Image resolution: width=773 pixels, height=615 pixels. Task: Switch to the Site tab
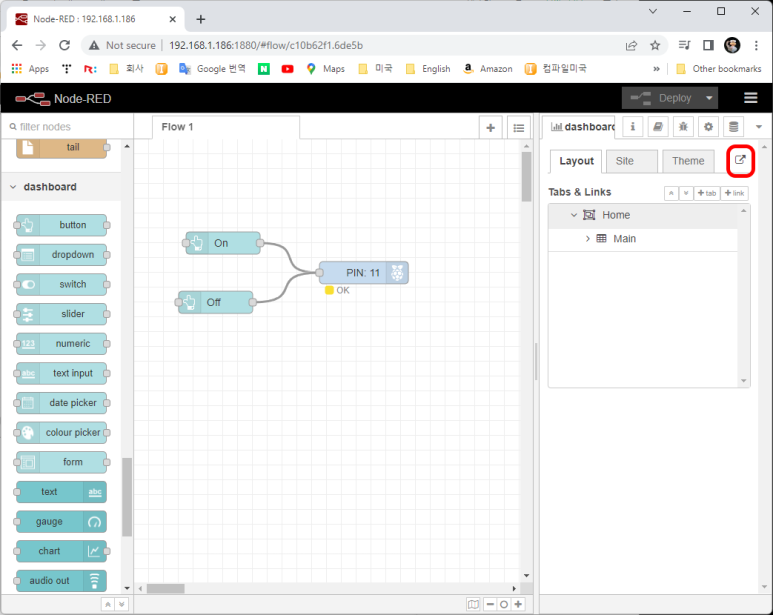[x=625, y=161]
